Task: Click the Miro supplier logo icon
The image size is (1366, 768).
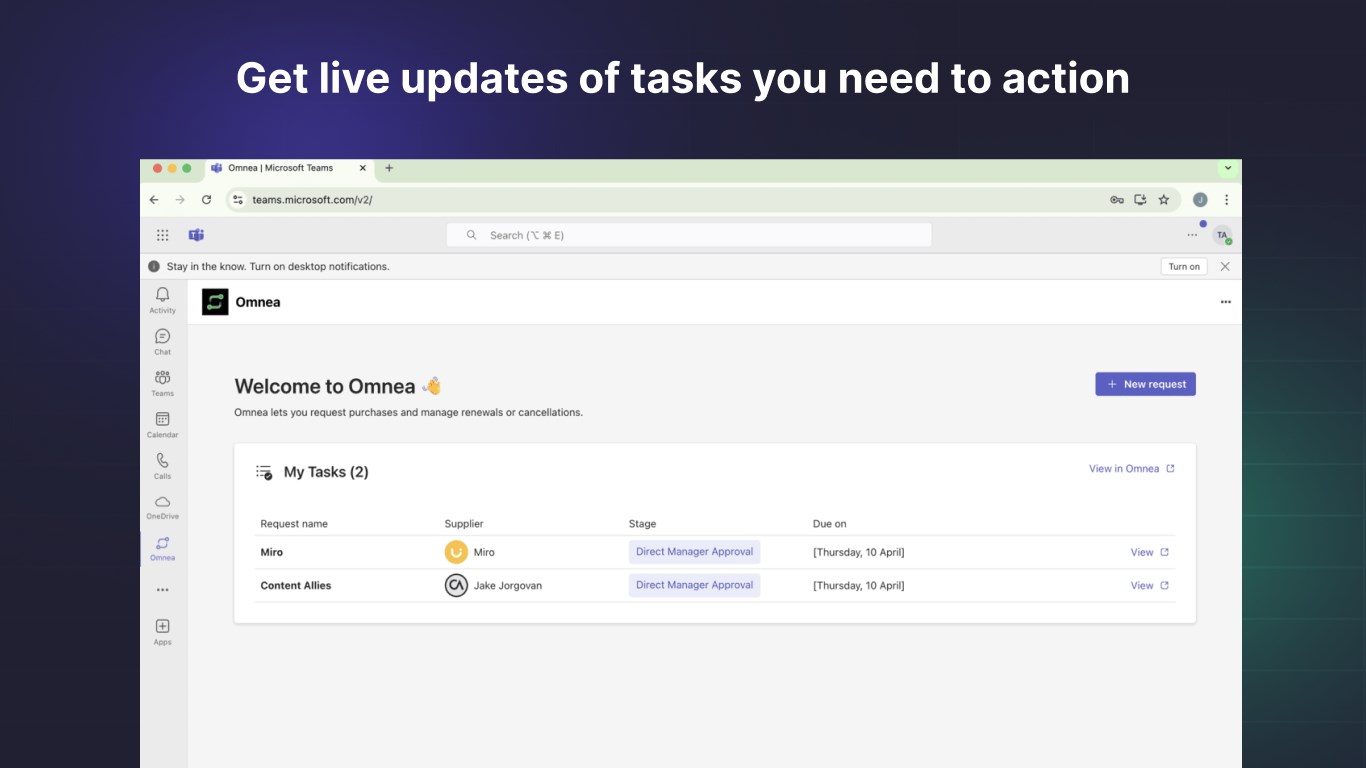Action: [456, 552]
